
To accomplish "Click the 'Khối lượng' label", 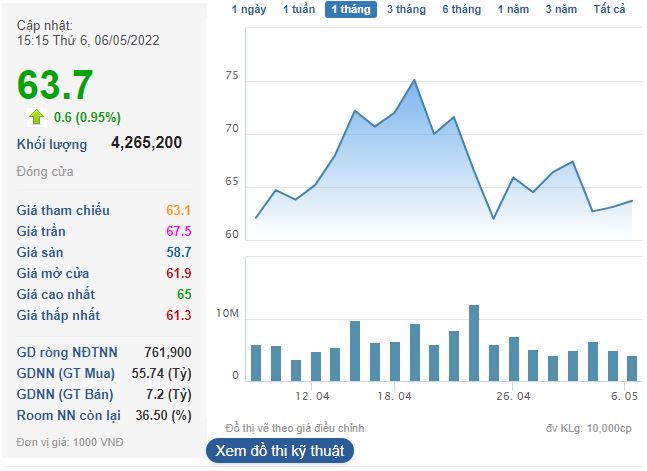I will tap(52, 144).
